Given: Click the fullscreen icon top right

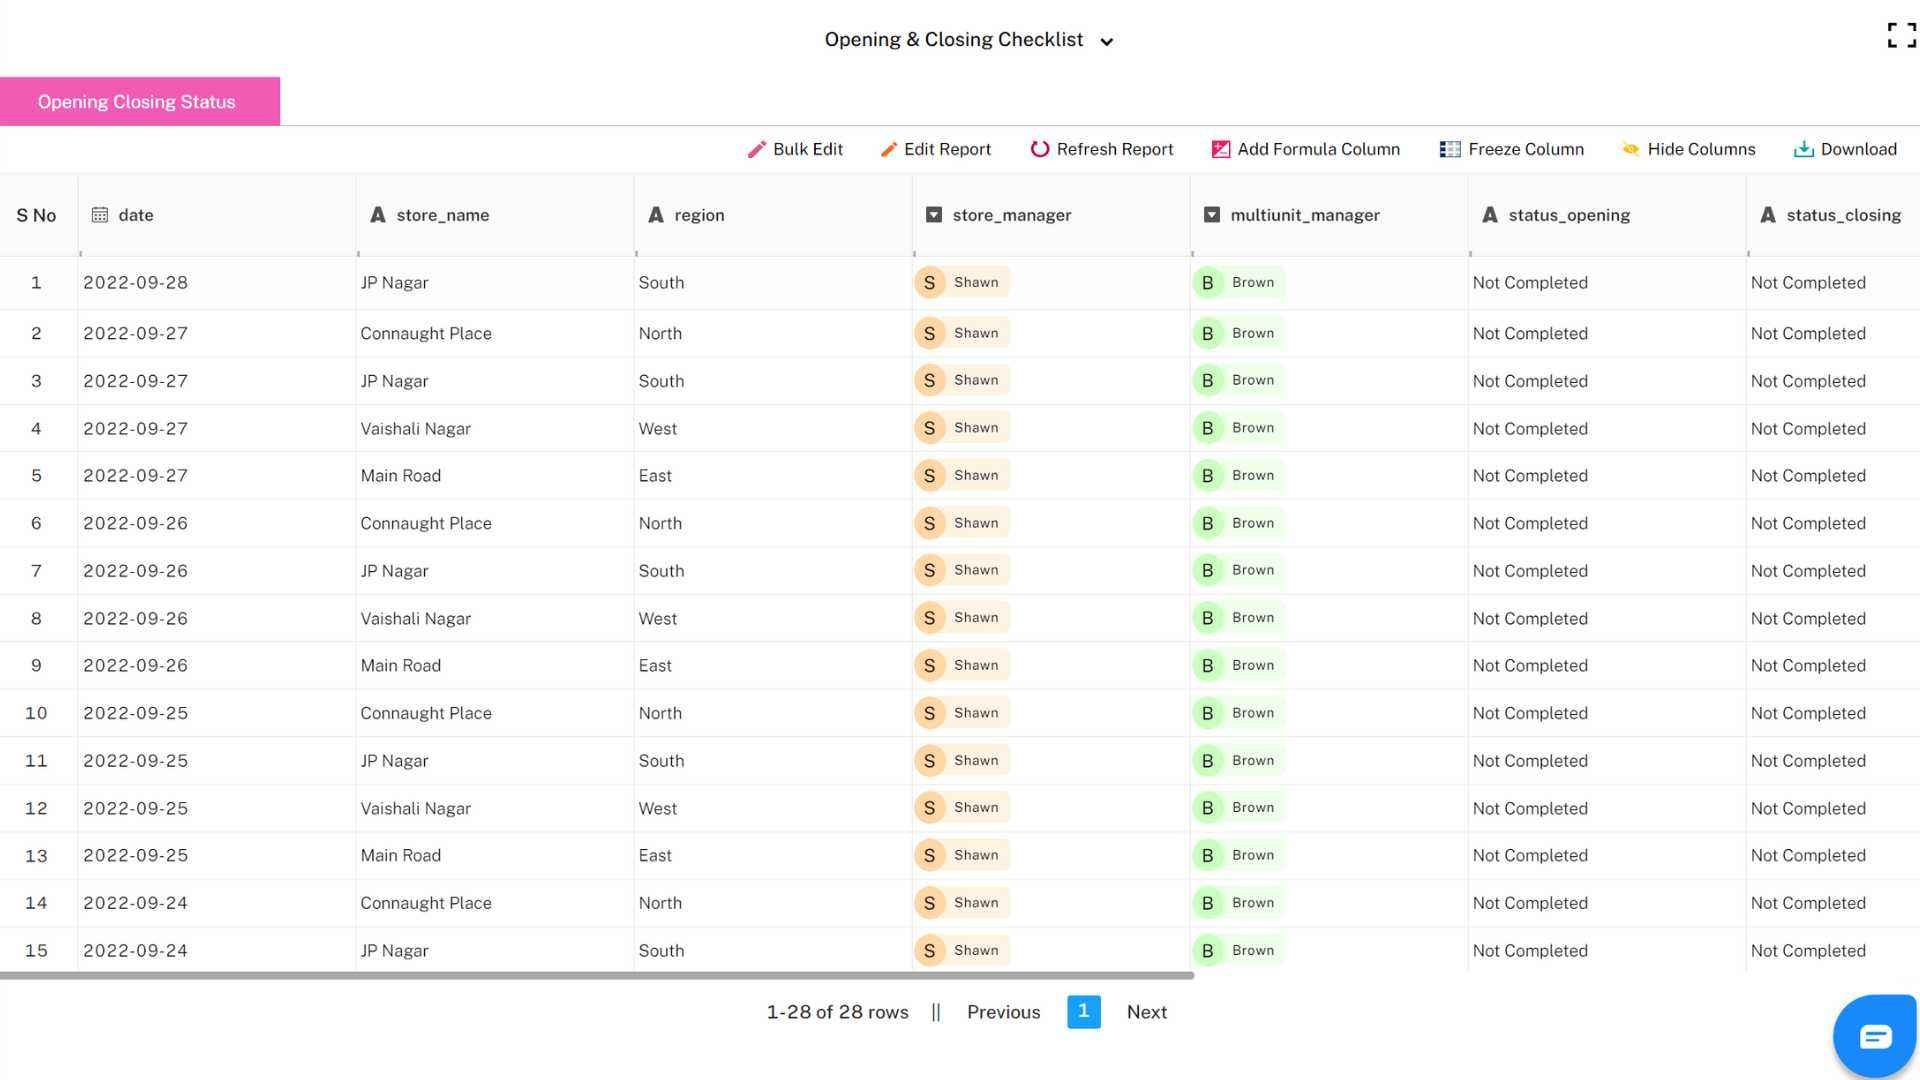Looking at the screenshot, I should pos(1899,34).
